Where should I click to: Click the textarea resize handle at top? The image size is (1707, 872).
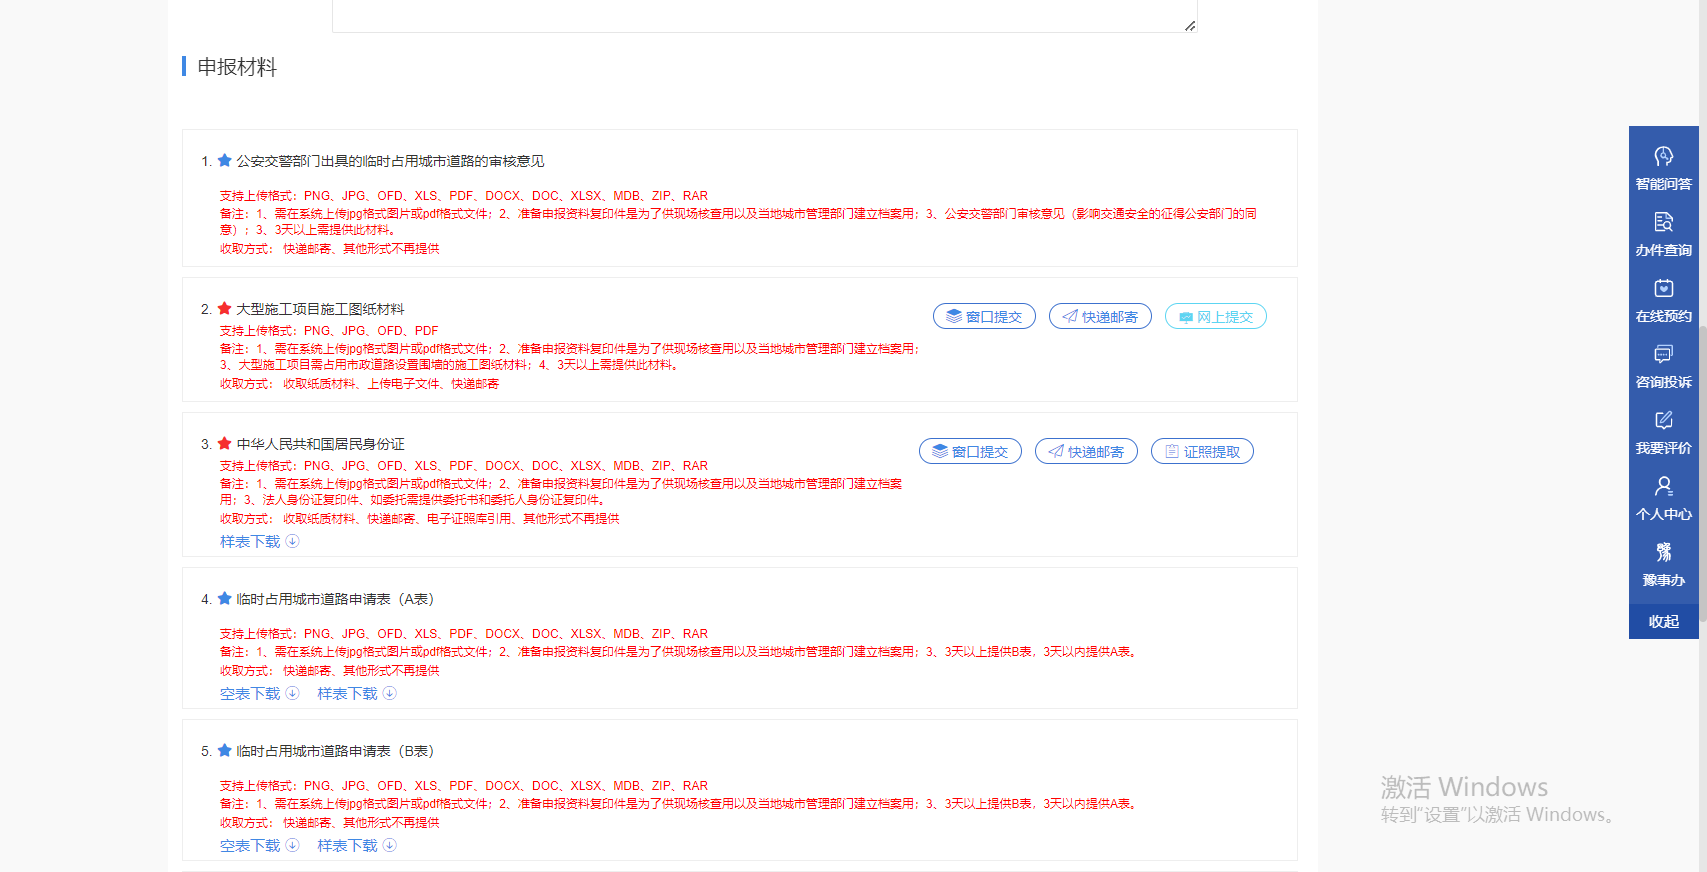(1190, 26)
